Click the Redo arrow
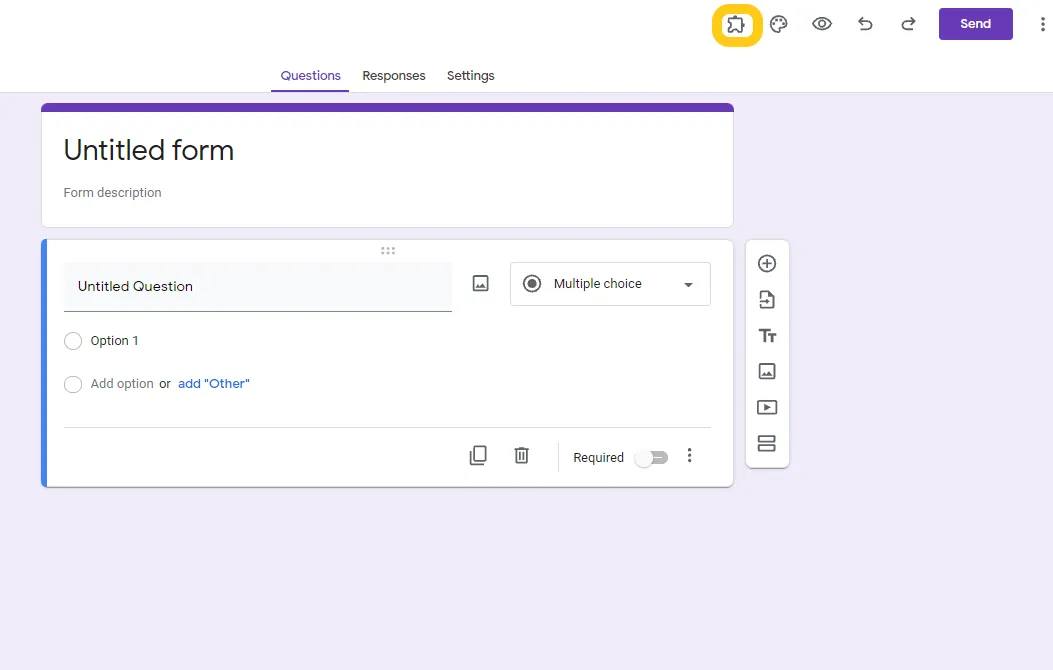The height and width of the screenshot is (670, 1053). (908, 25)
